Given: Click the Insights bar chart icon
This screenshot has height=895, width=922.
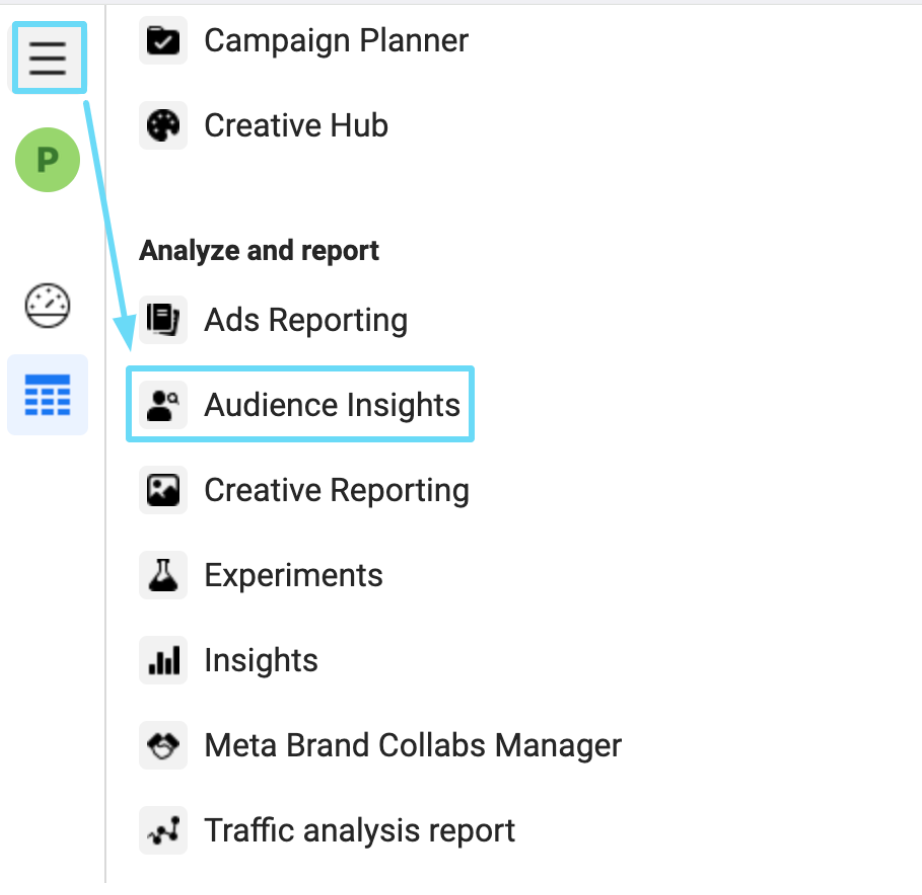Looking at the screenshot, I should coord(163,660).
